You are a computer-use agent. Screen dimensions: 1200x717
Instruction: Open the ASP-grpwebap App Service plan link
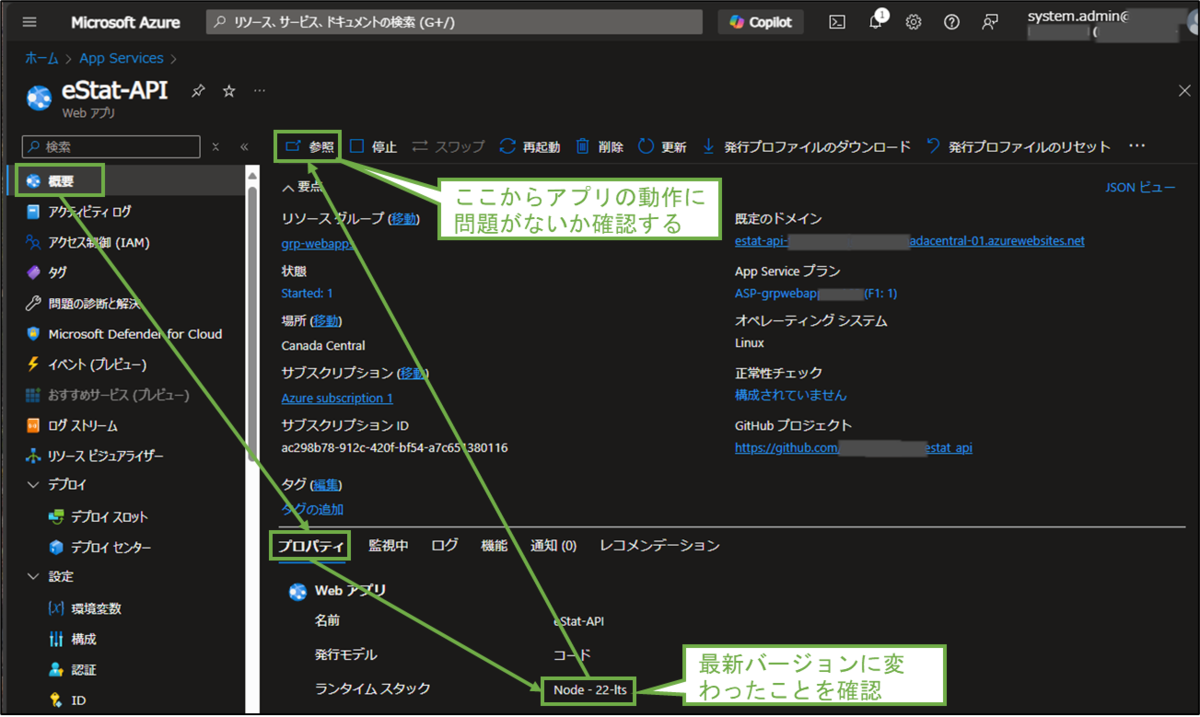[816, 294]
